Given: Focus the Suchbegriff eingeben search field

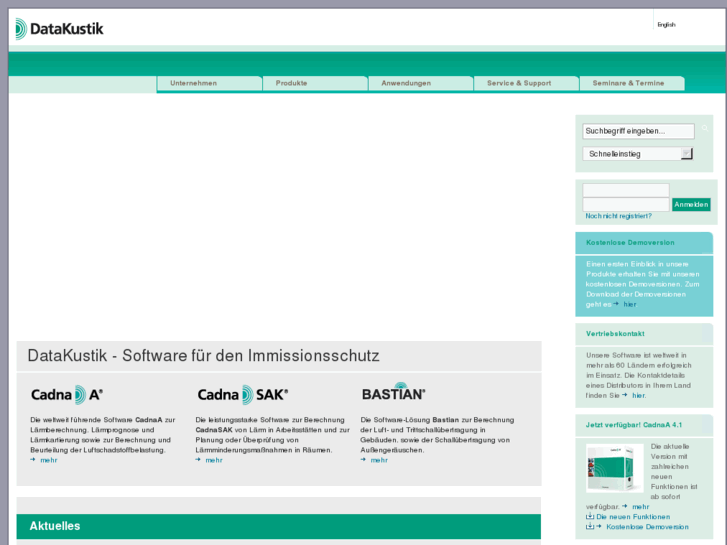Looking at the screenshot, I should coord(638,131).
